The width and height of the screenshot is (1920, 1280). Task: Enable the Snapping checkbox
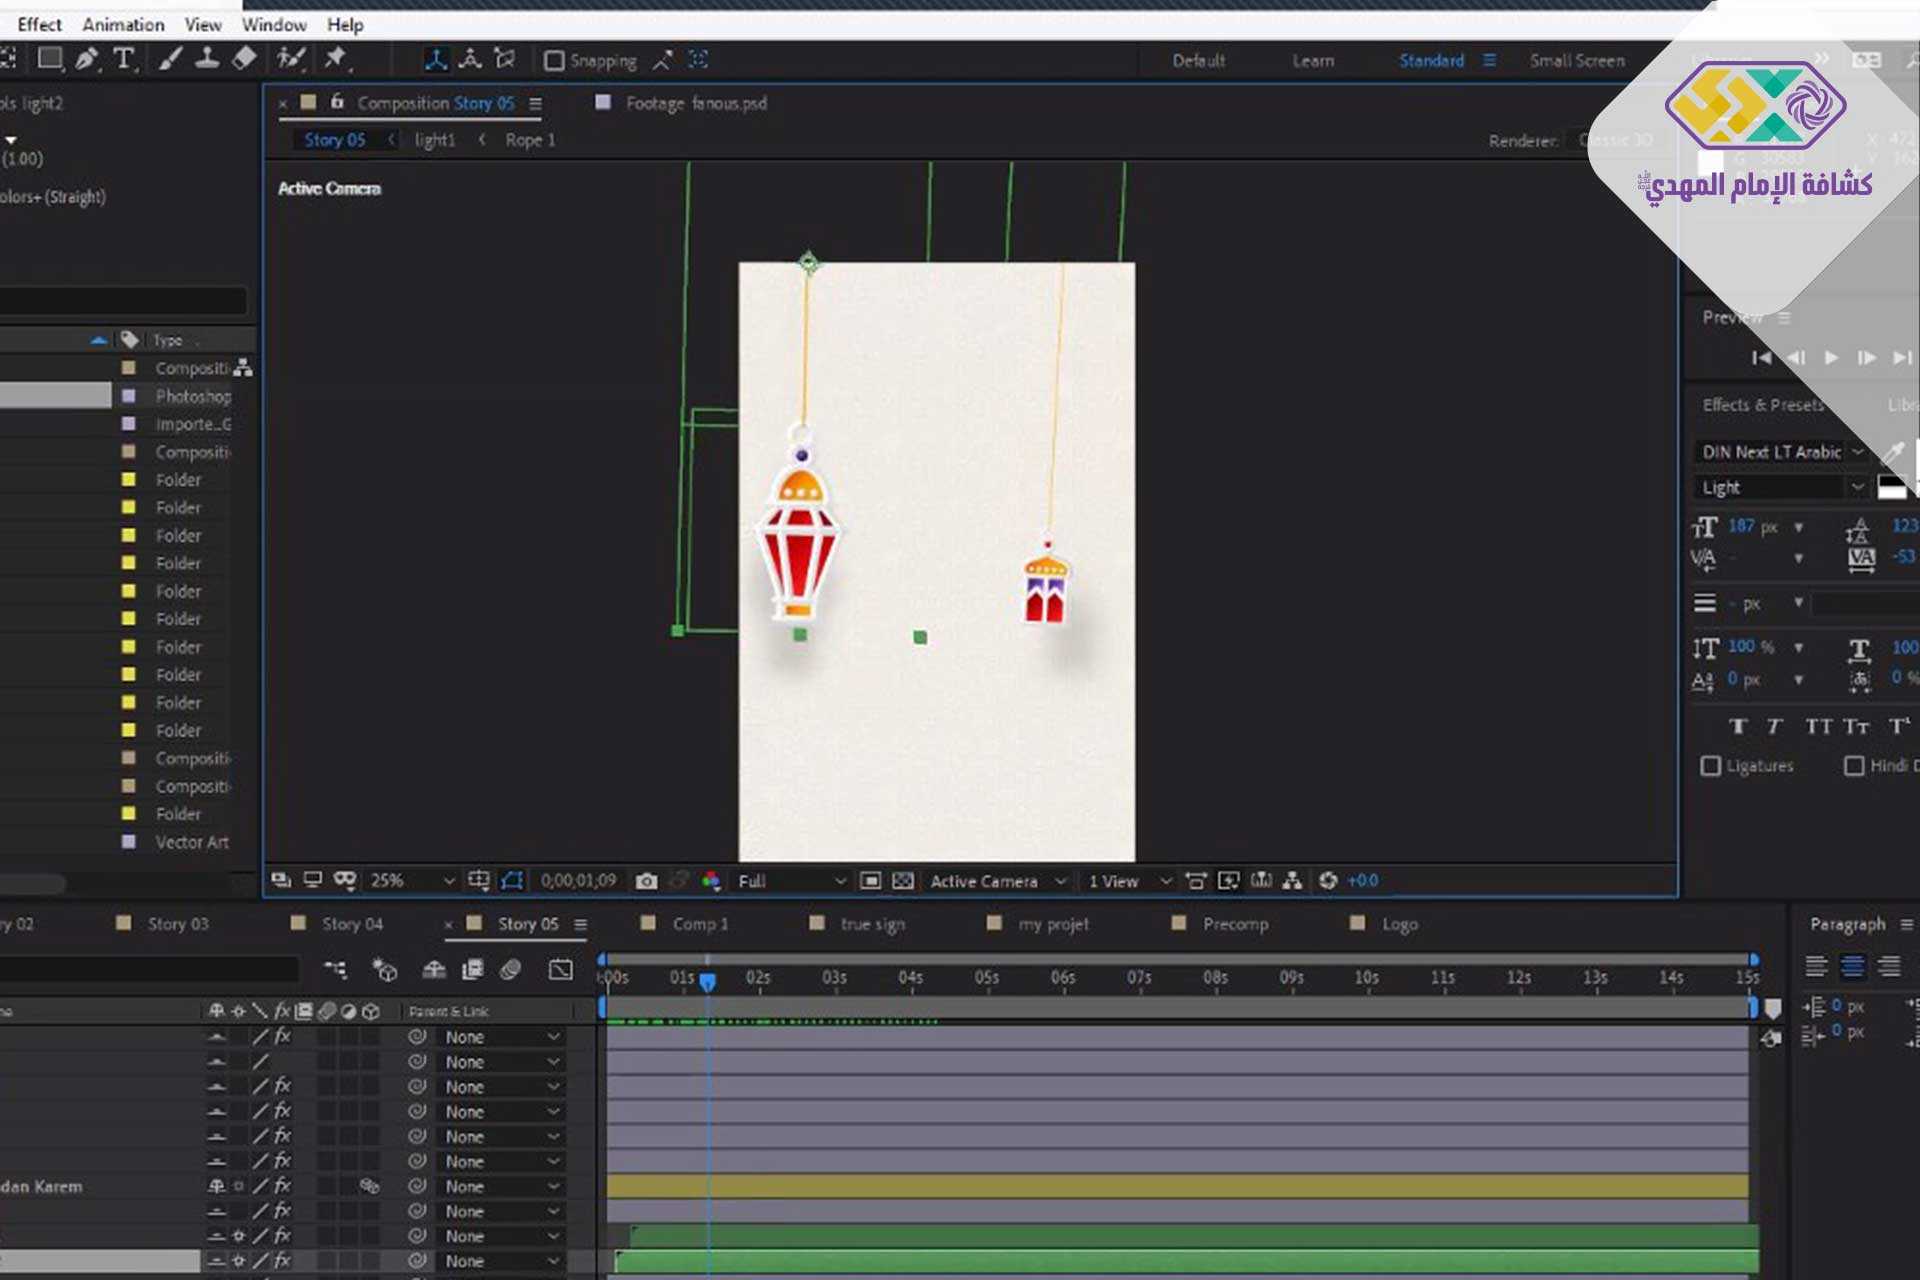[x=554, y=61]
